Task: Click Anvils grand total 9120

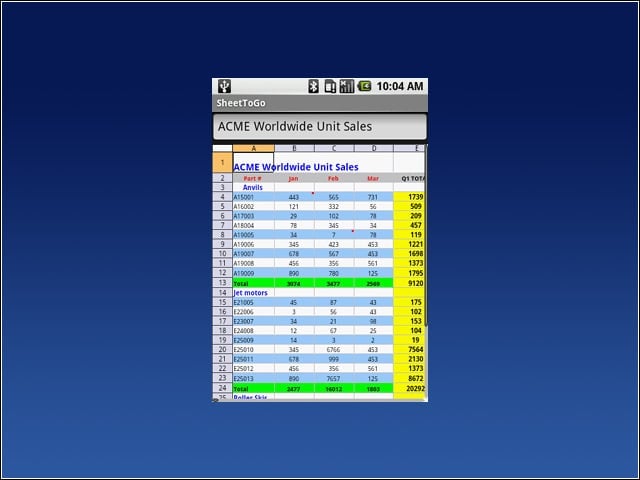Action: pos(409,283)
